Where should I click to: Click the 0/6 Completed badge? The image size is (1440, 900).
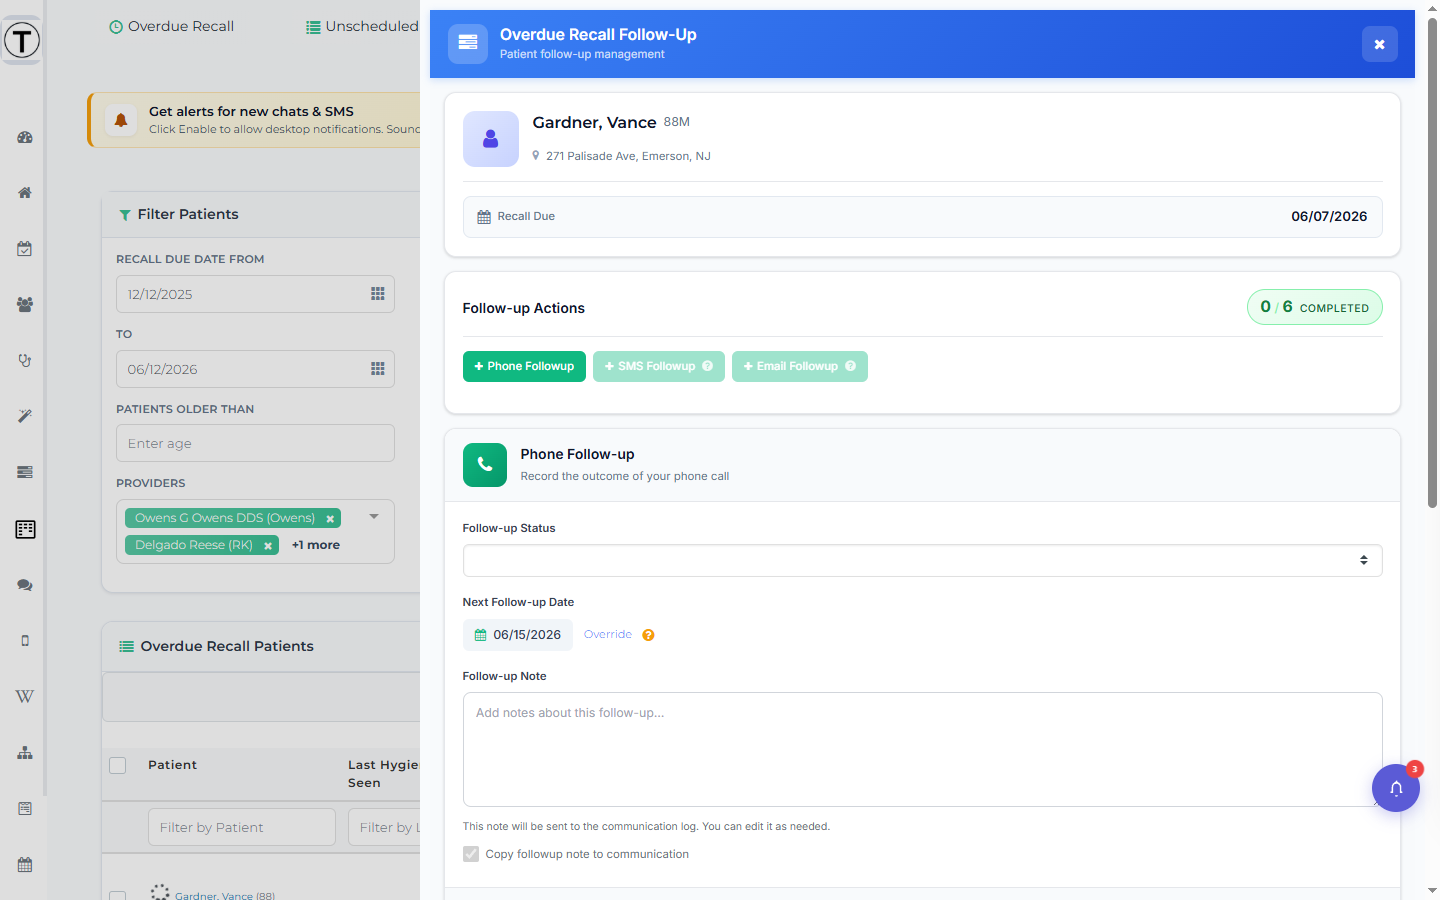1315,307
